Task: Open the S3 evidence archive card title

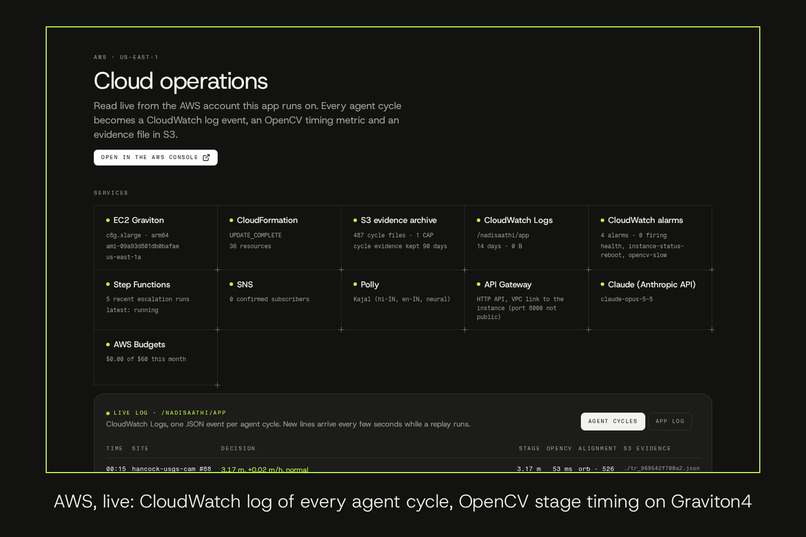Action: pos(398,220)
